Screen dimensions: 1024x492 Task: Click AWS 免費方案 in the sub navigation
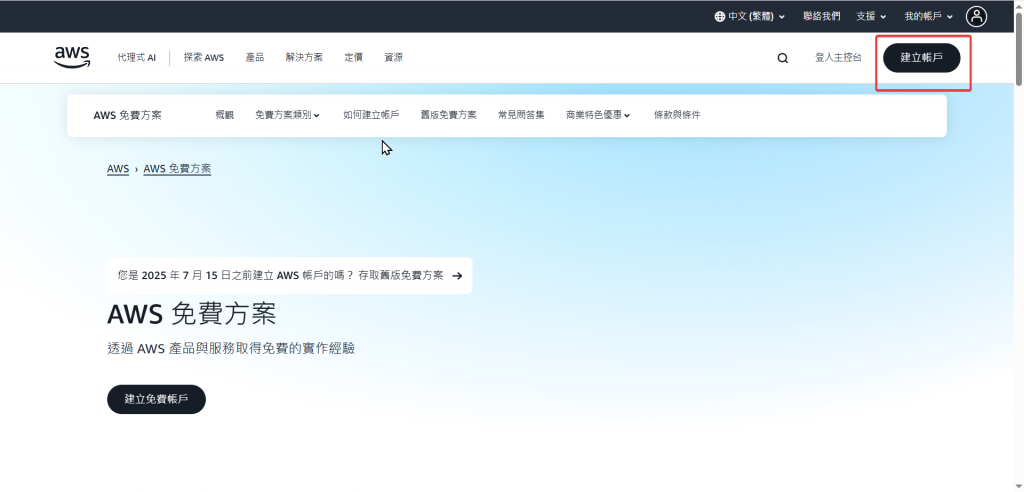[x=127, y=116]
